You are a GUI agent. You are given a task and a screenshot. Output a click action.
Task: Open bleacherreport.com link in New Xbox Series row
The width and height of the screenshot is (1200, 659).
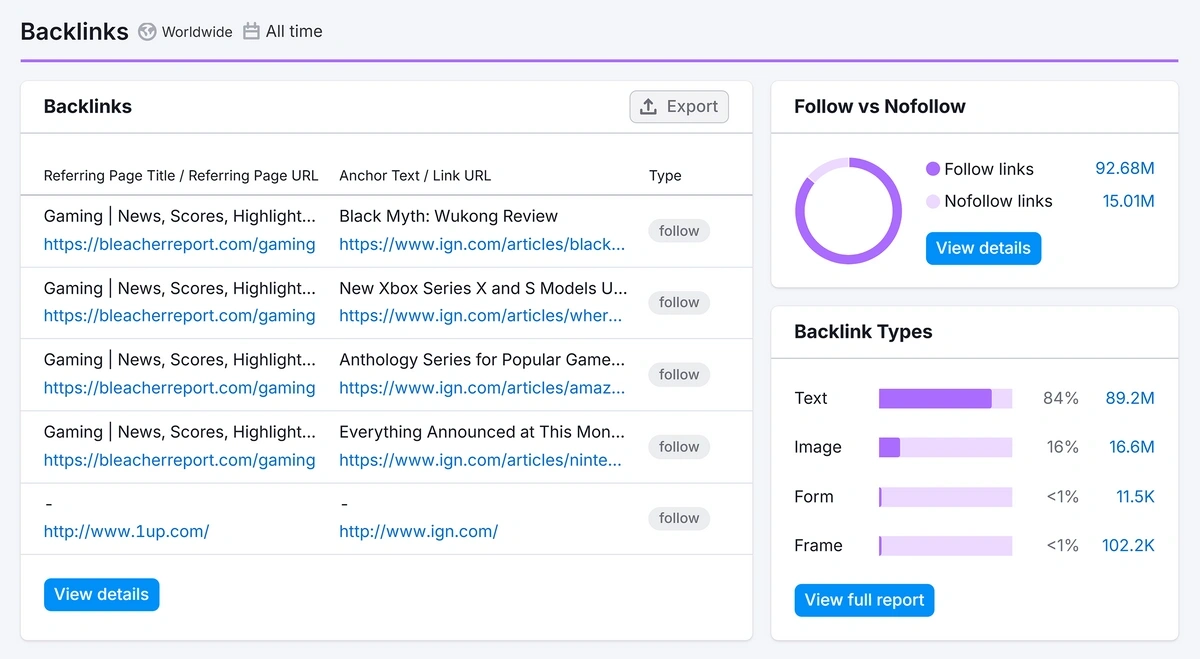(179, 316)
